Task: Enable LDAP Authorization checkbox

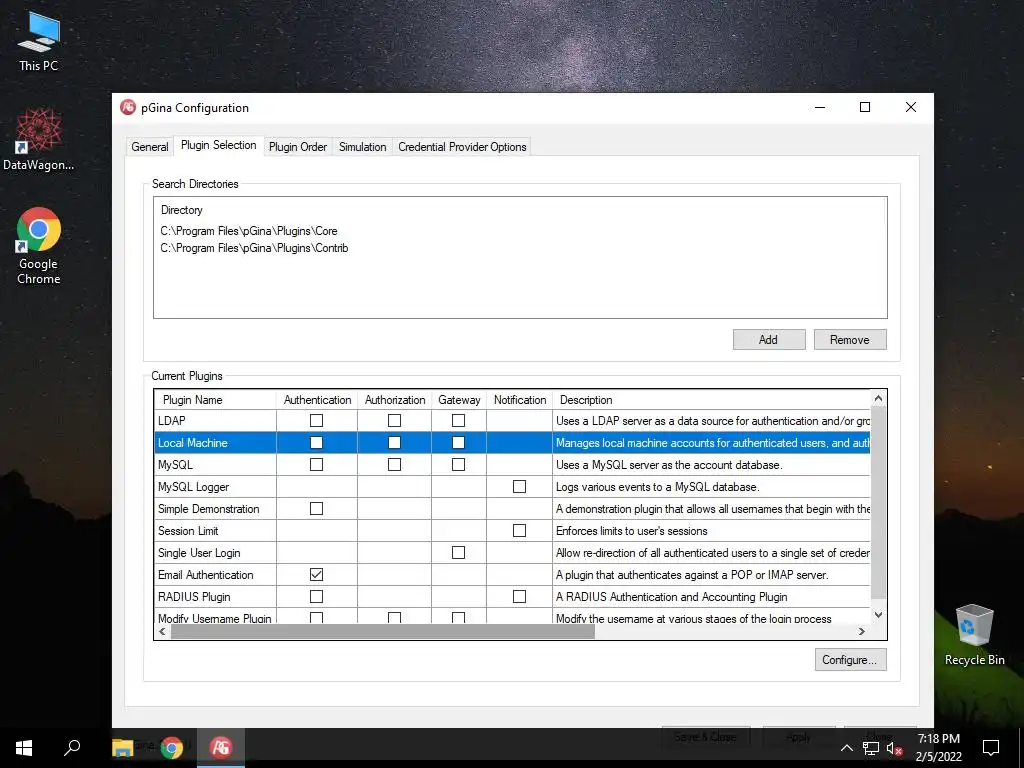Action: 394,421
